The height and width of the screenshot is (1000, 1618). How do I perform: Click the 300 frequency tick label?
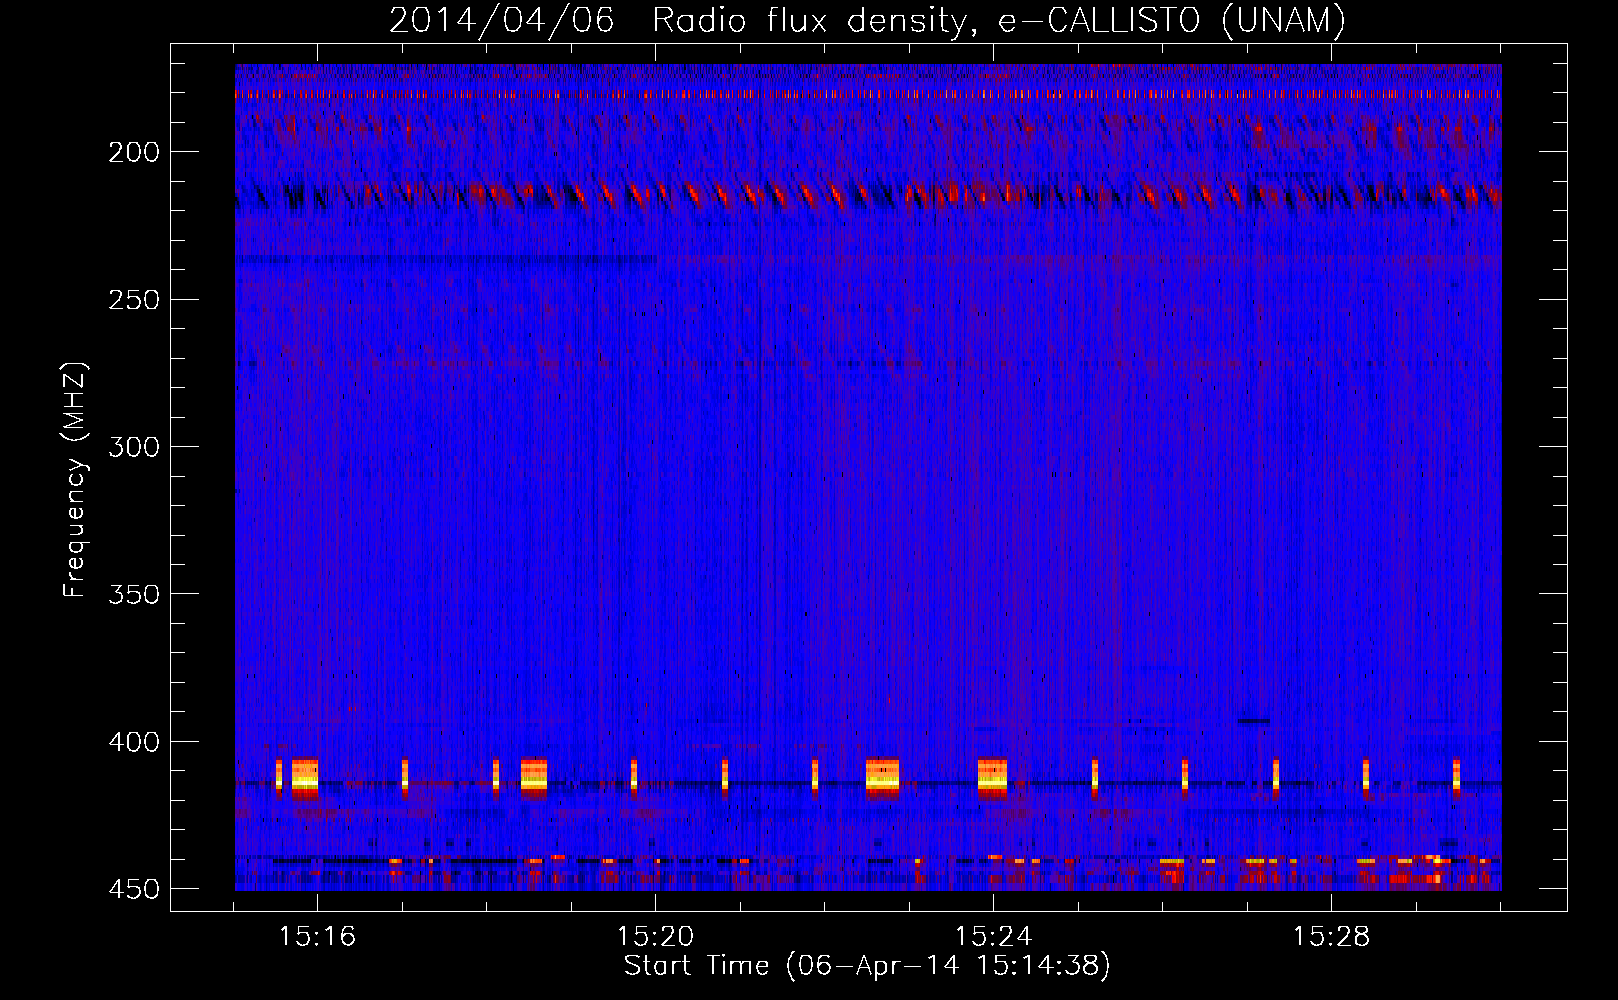(x=134, y=447)
